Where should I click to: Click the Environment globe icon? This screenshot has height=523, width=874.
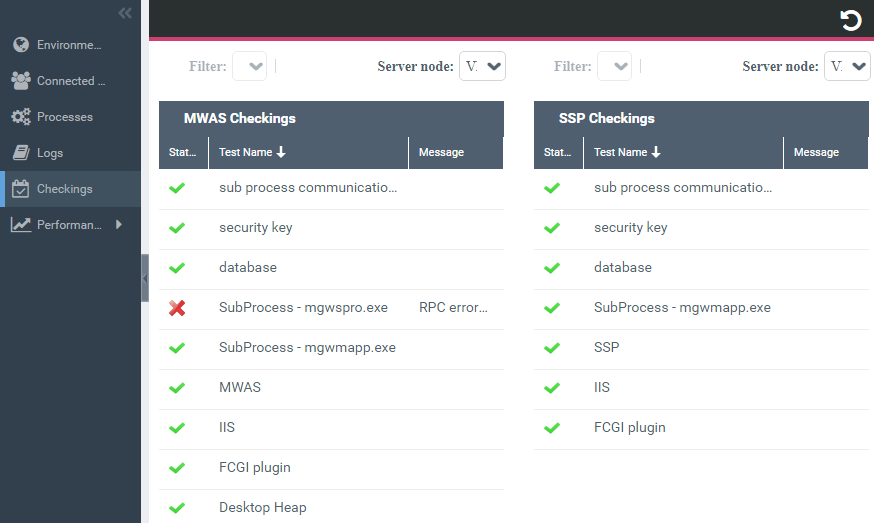tap(20, 45)
